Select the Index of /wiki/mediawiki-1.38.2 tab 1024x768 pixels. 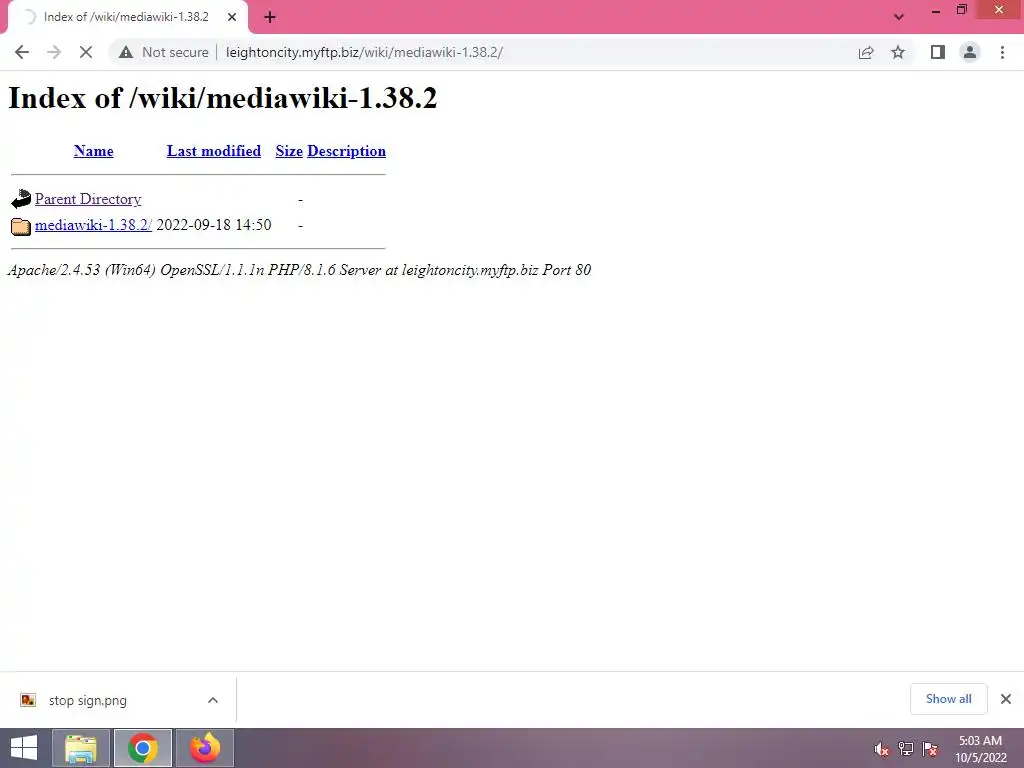tap(126, 17)
